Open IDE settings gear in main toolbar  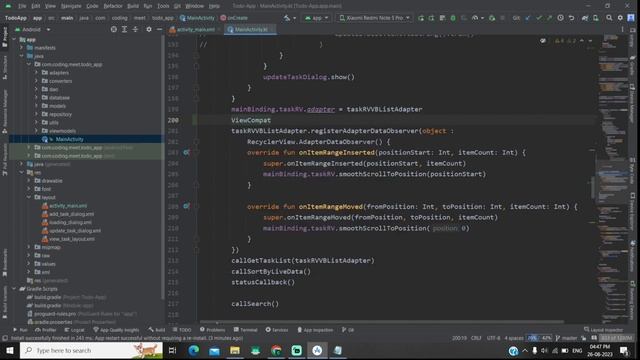click(x=620, y=18)
